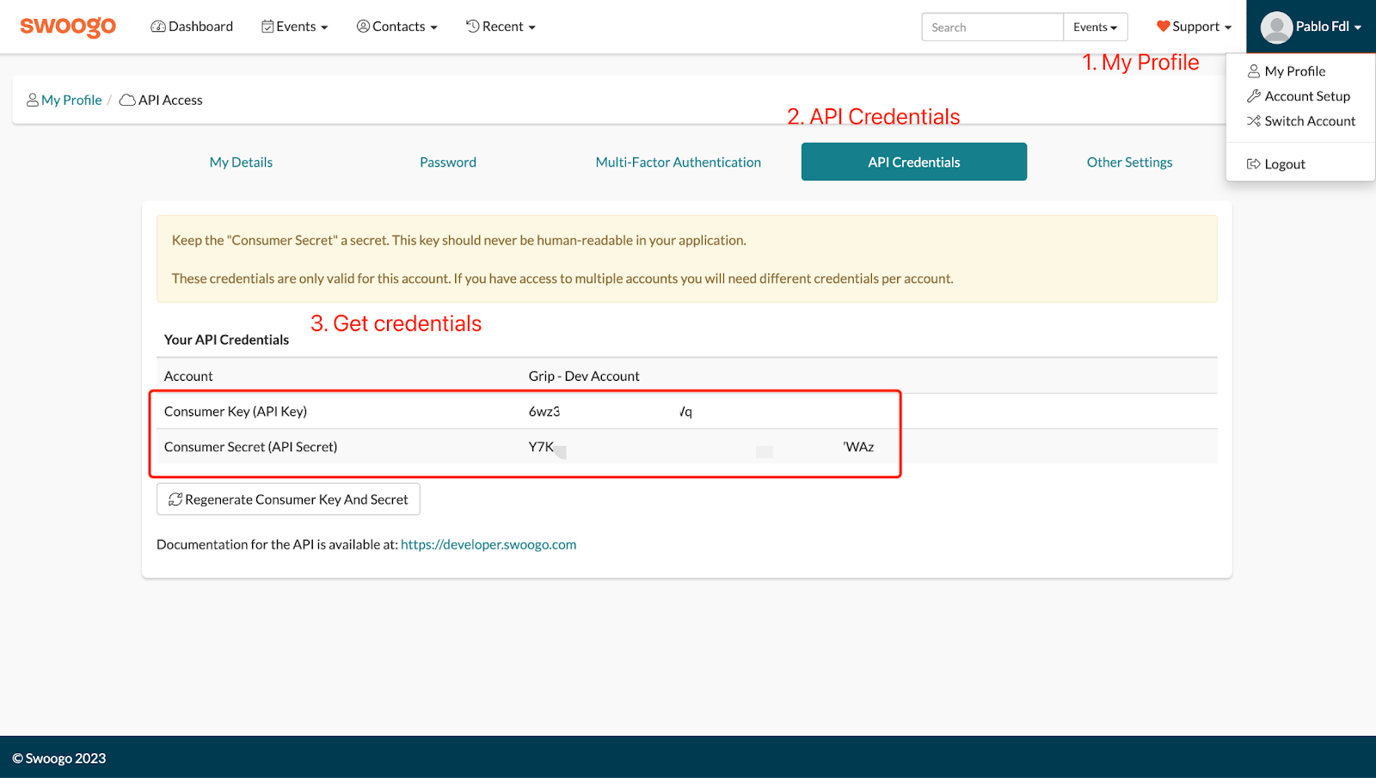Select the Password tab
This screenshot has width=1376, height=778.
point(447,161)
